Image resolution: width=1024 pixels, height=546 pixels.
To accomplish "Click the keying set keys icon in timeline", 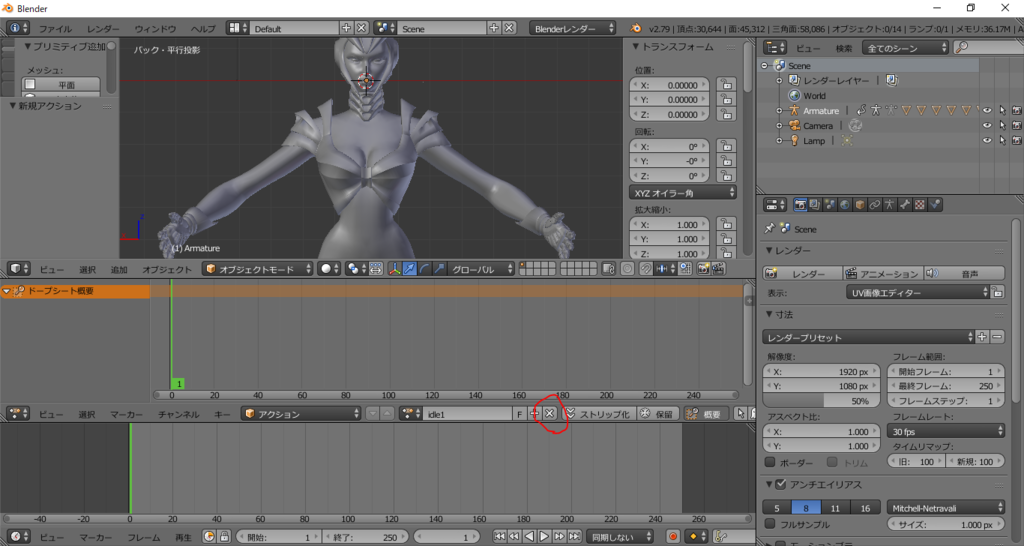I will point(720,537).
